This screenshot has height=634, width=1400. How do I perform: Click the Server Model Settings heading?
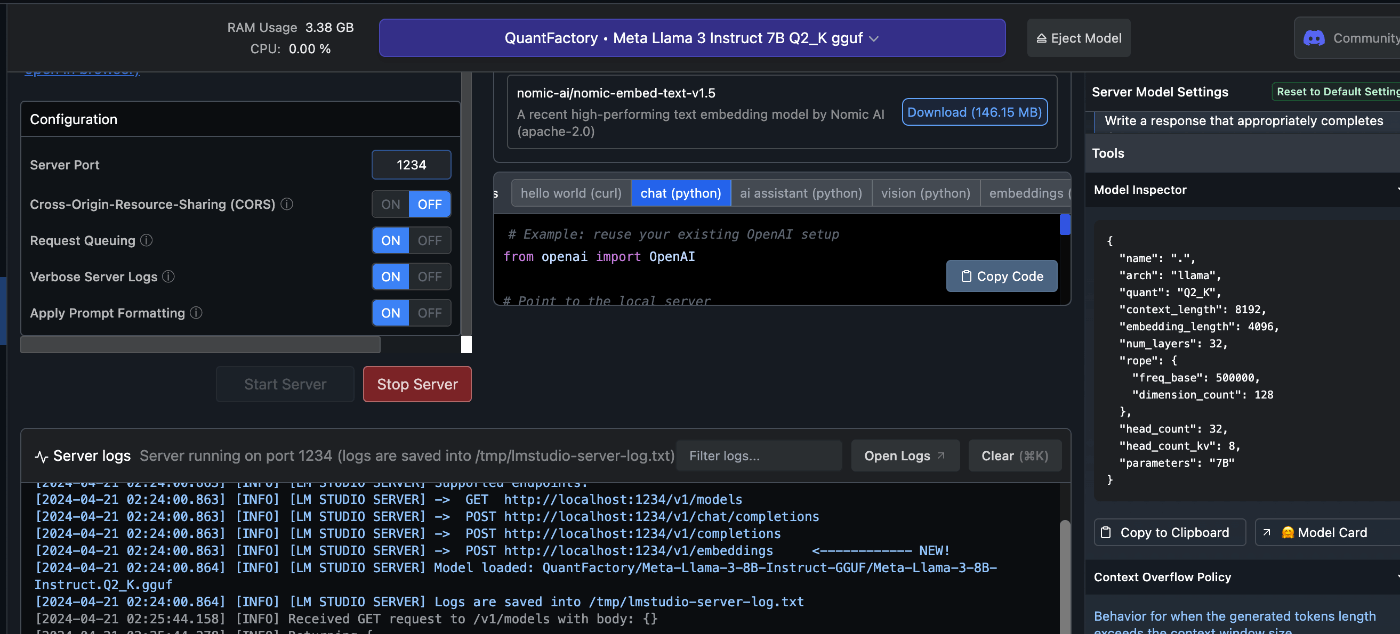click(x=1160, y=91)
